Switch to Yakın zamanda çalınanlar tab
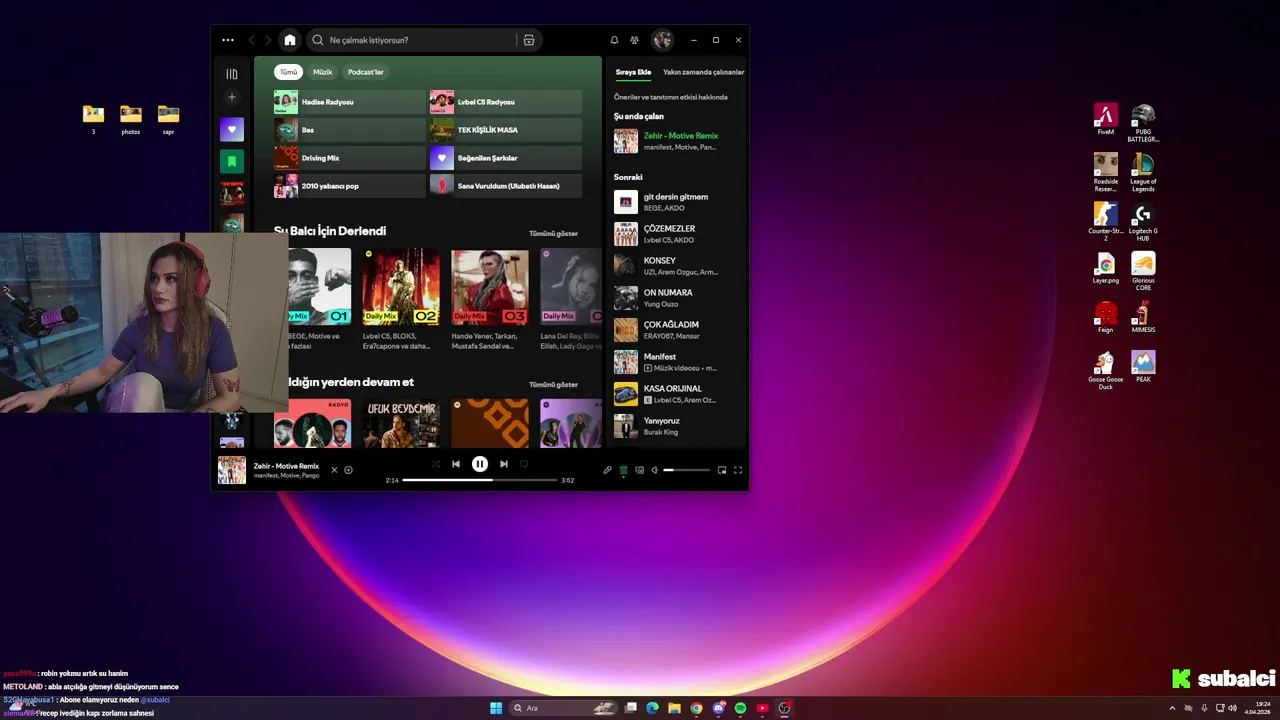Screen dimensions: 1280x720 703,72
